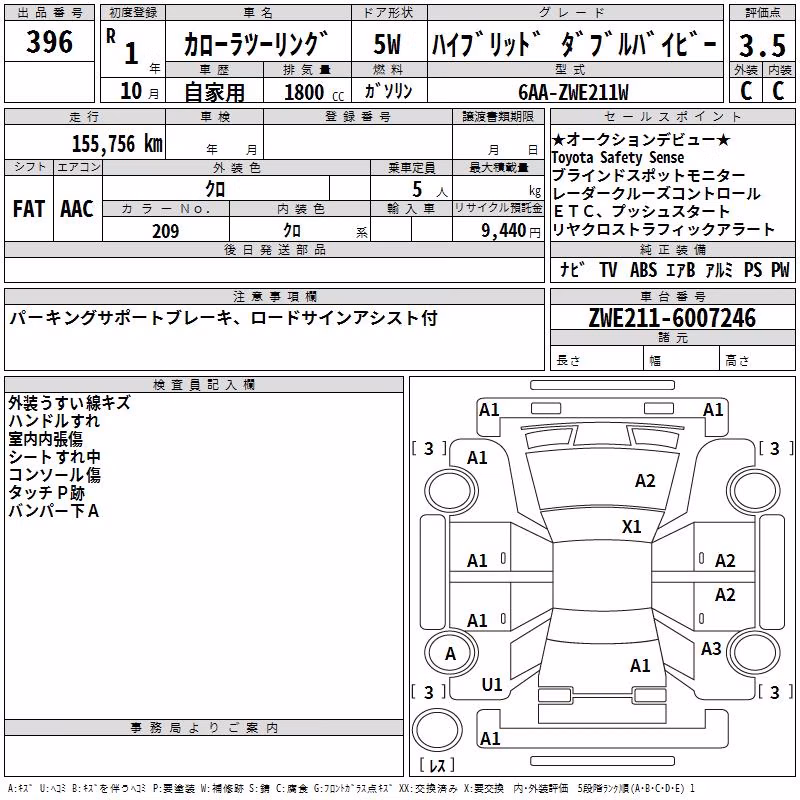Click the car name カローラツーリング
The height and width of the screenshot is (800, 800).
pos(256,44)
